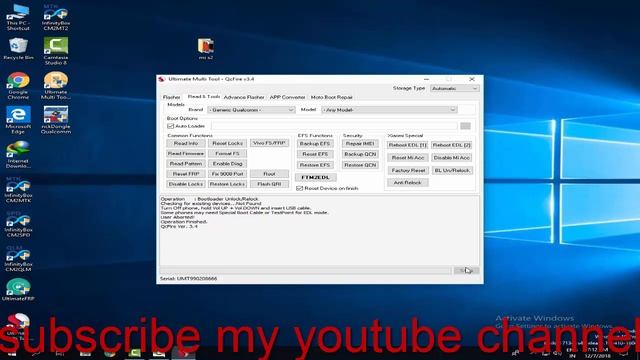Launch InfinityBox CM2MT2 desktop icon
The height and width of the screenshot is (360, 640).
tap(56, 17)
